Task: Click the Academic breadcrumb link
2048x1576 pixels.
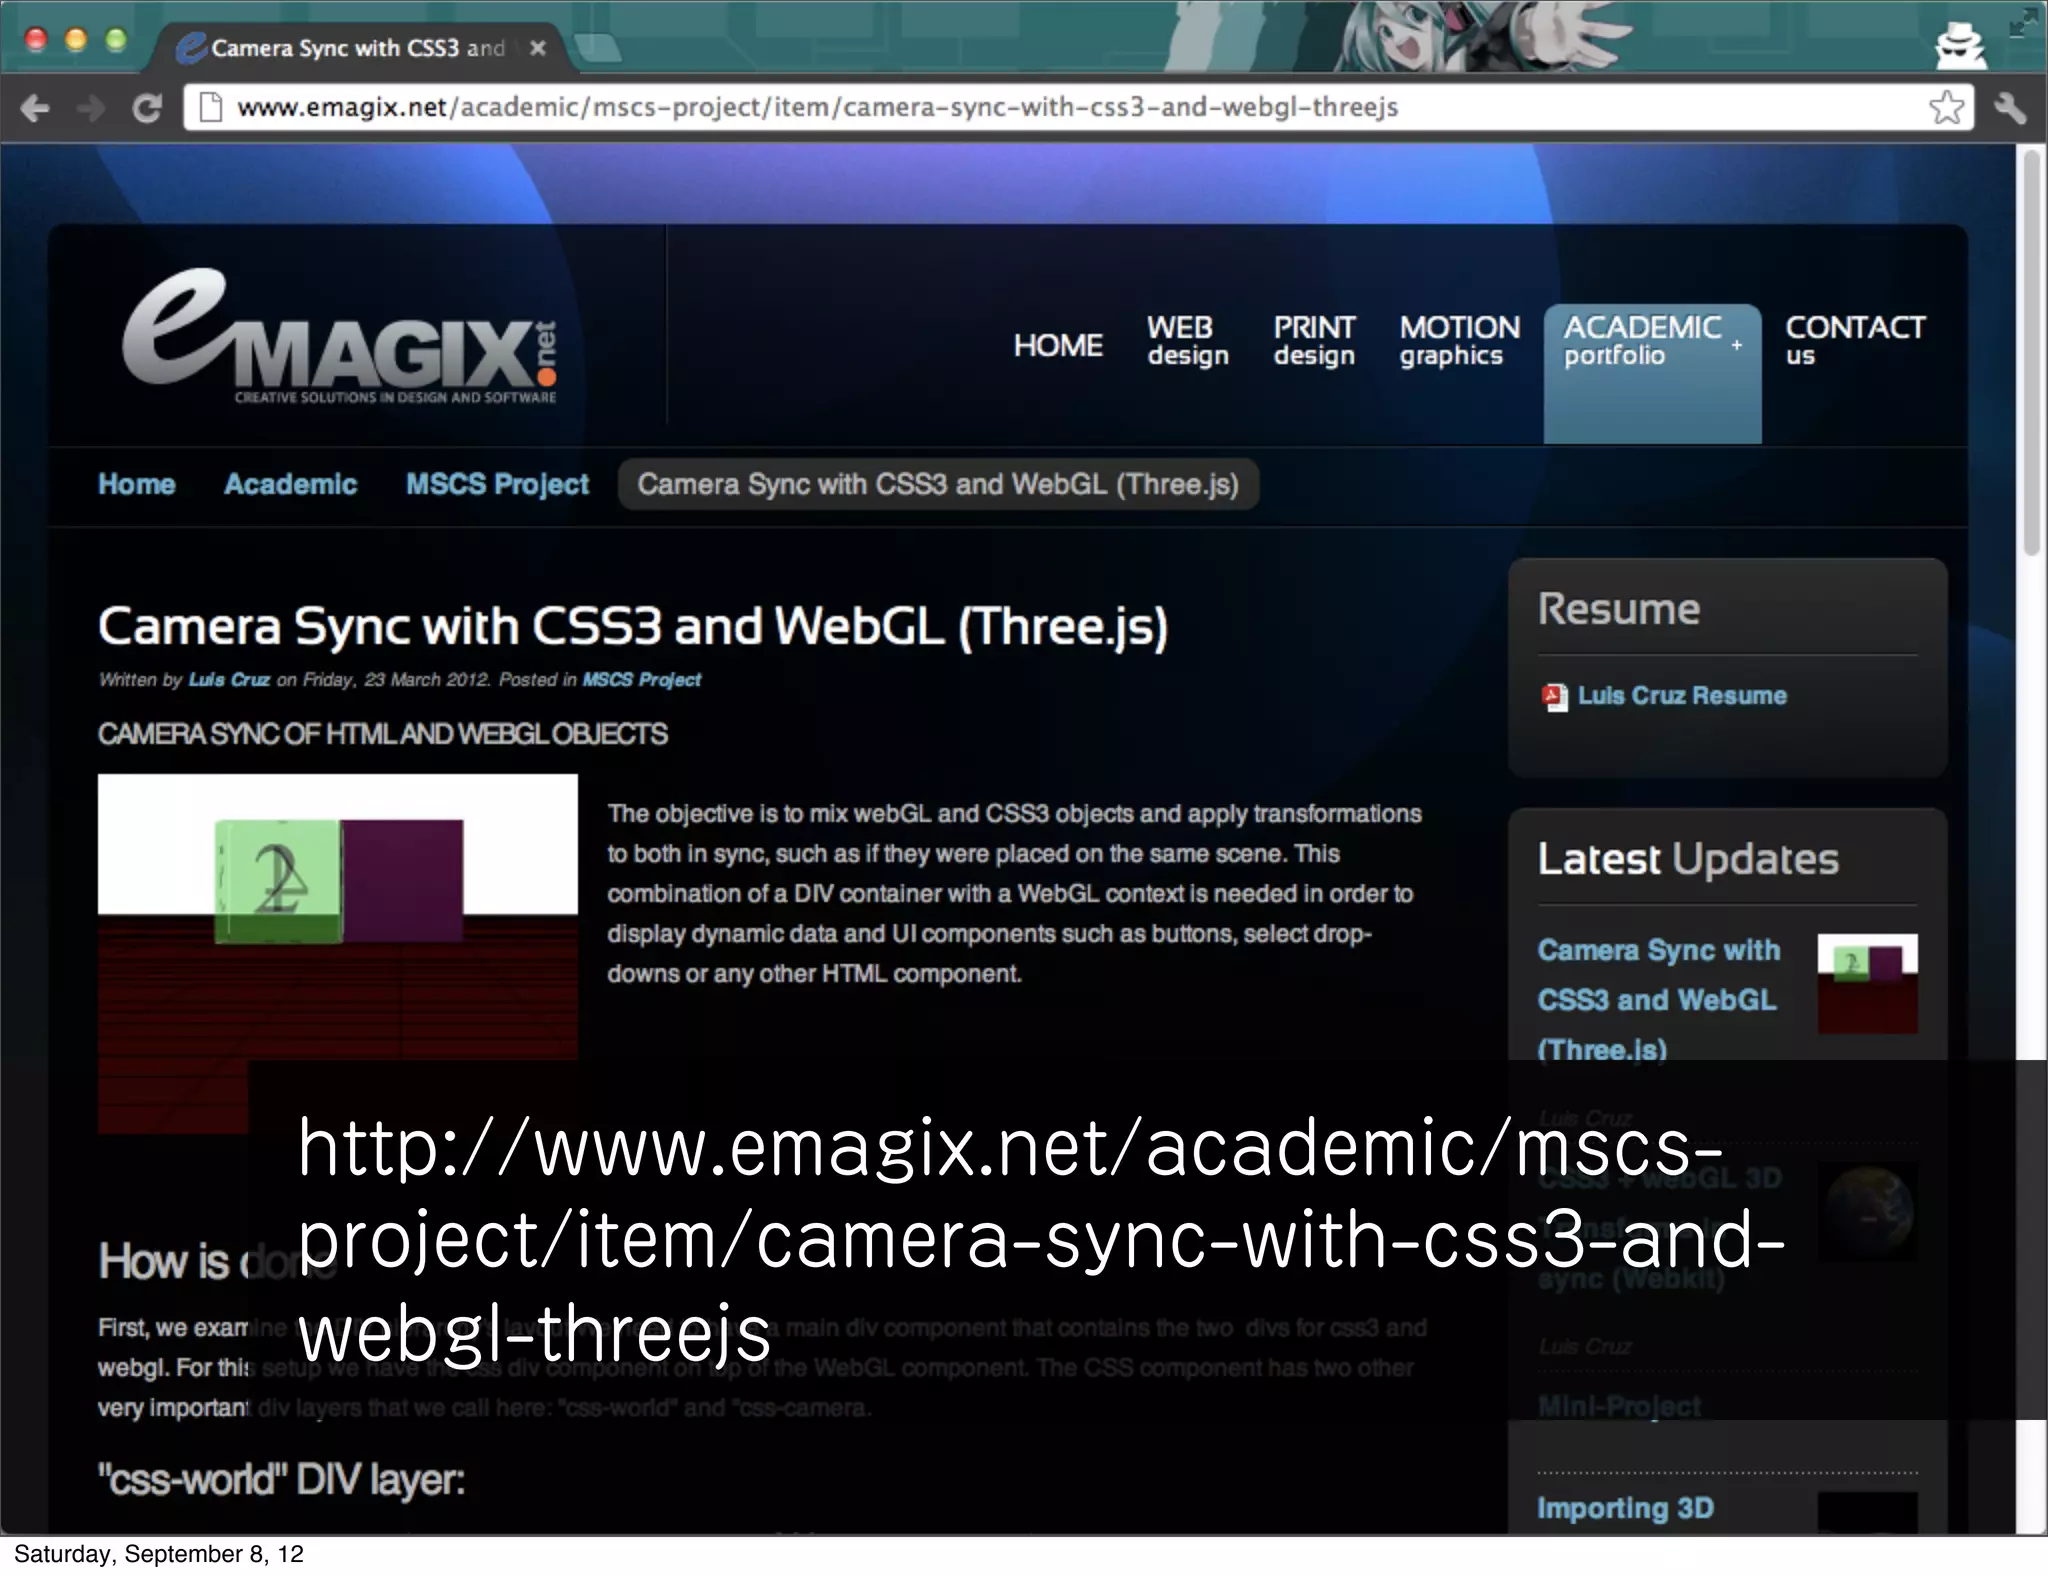Action: pyautogui.click(x=290, y=485)
